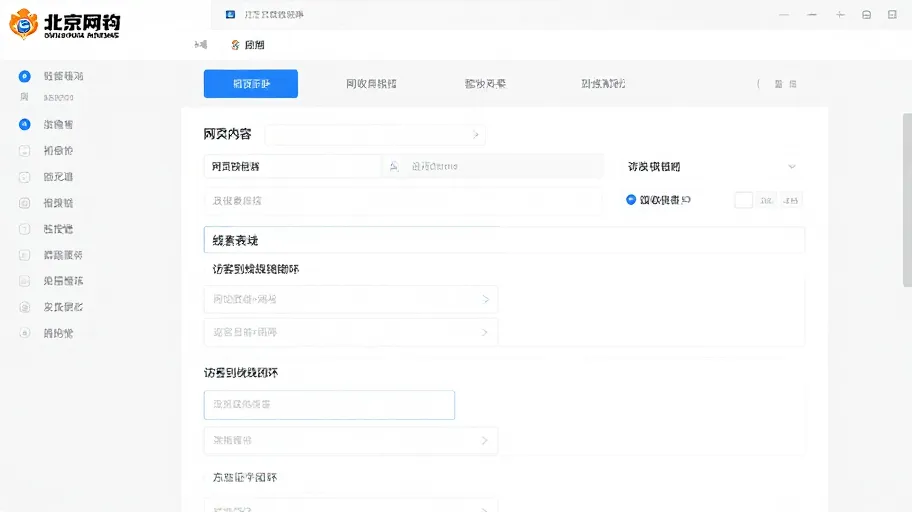Click the wide placeholder input below first text field

tap(402, 201)
